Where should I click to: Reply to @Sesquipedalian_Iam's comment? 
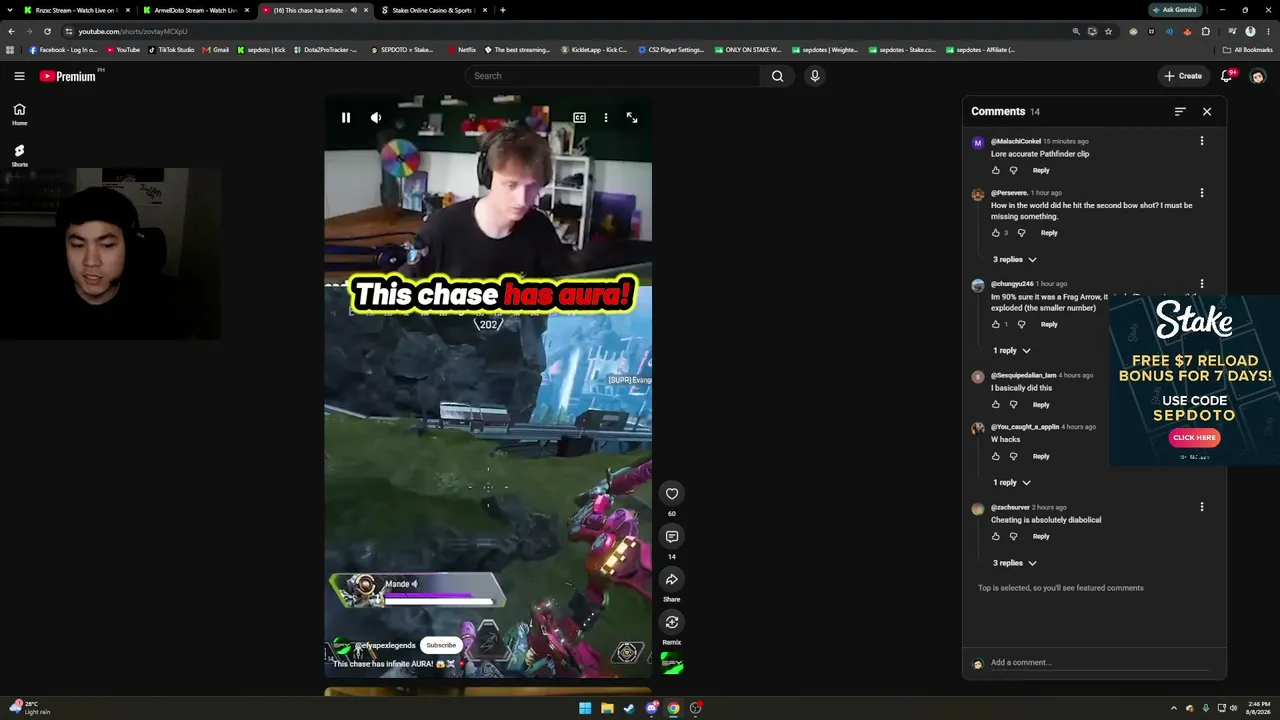point(1041,405)
